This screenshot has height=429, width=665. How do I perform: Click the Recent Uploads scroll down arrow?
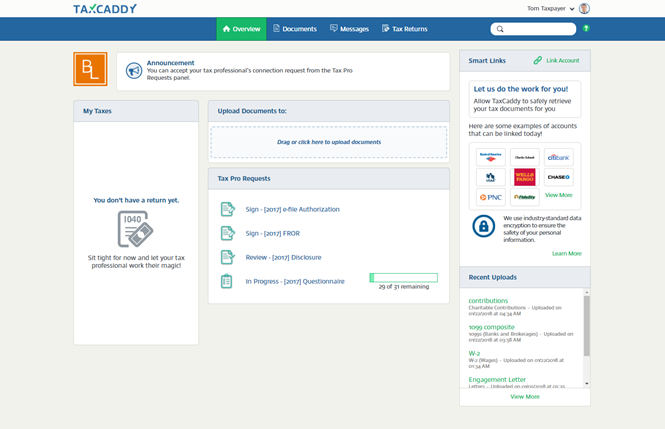tap(587, 384)
